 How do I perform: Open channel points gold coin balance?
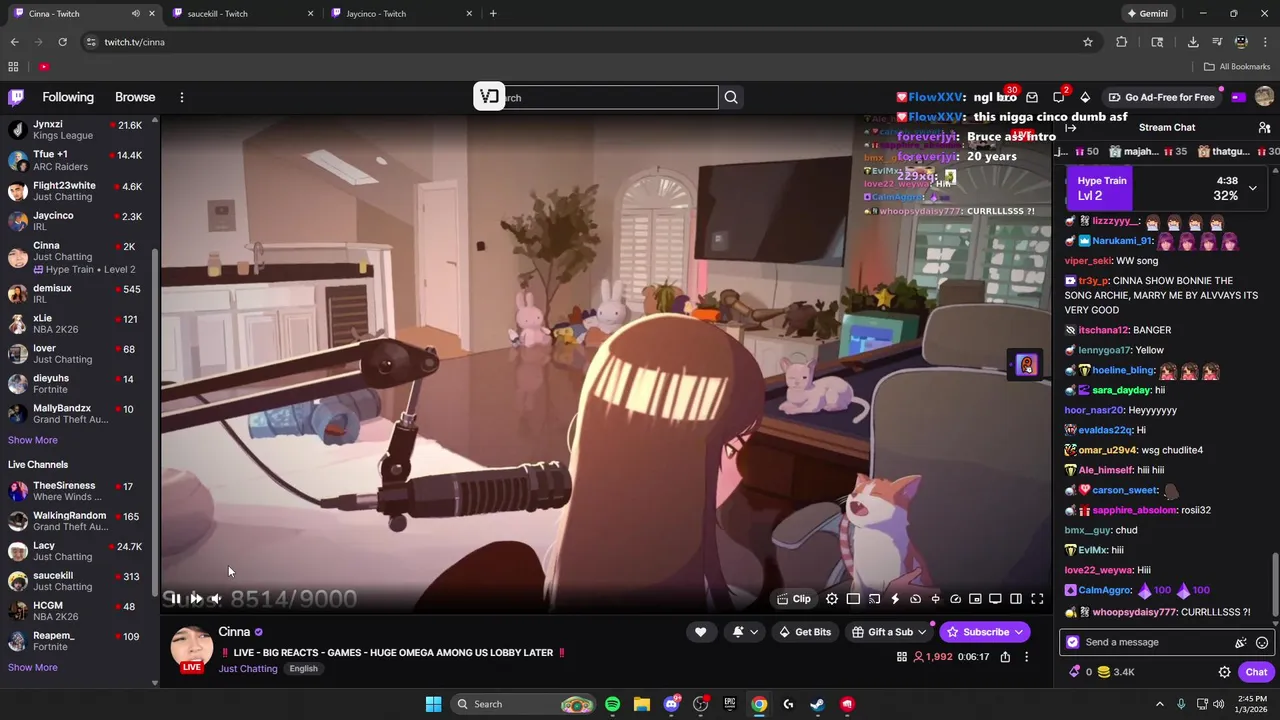pos(1117,672)
